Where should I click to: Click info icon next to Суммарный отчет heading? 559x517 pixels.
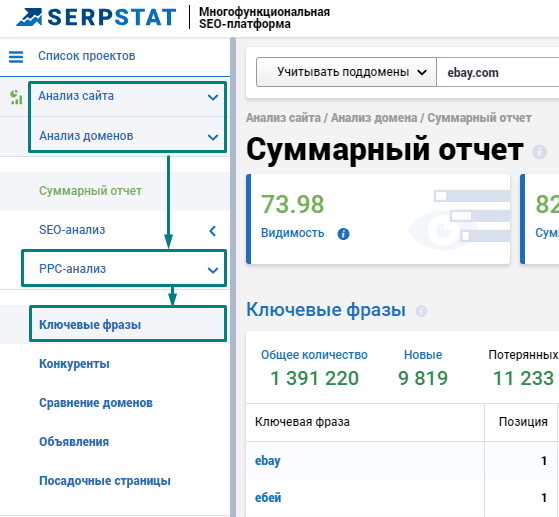point(539,152)
